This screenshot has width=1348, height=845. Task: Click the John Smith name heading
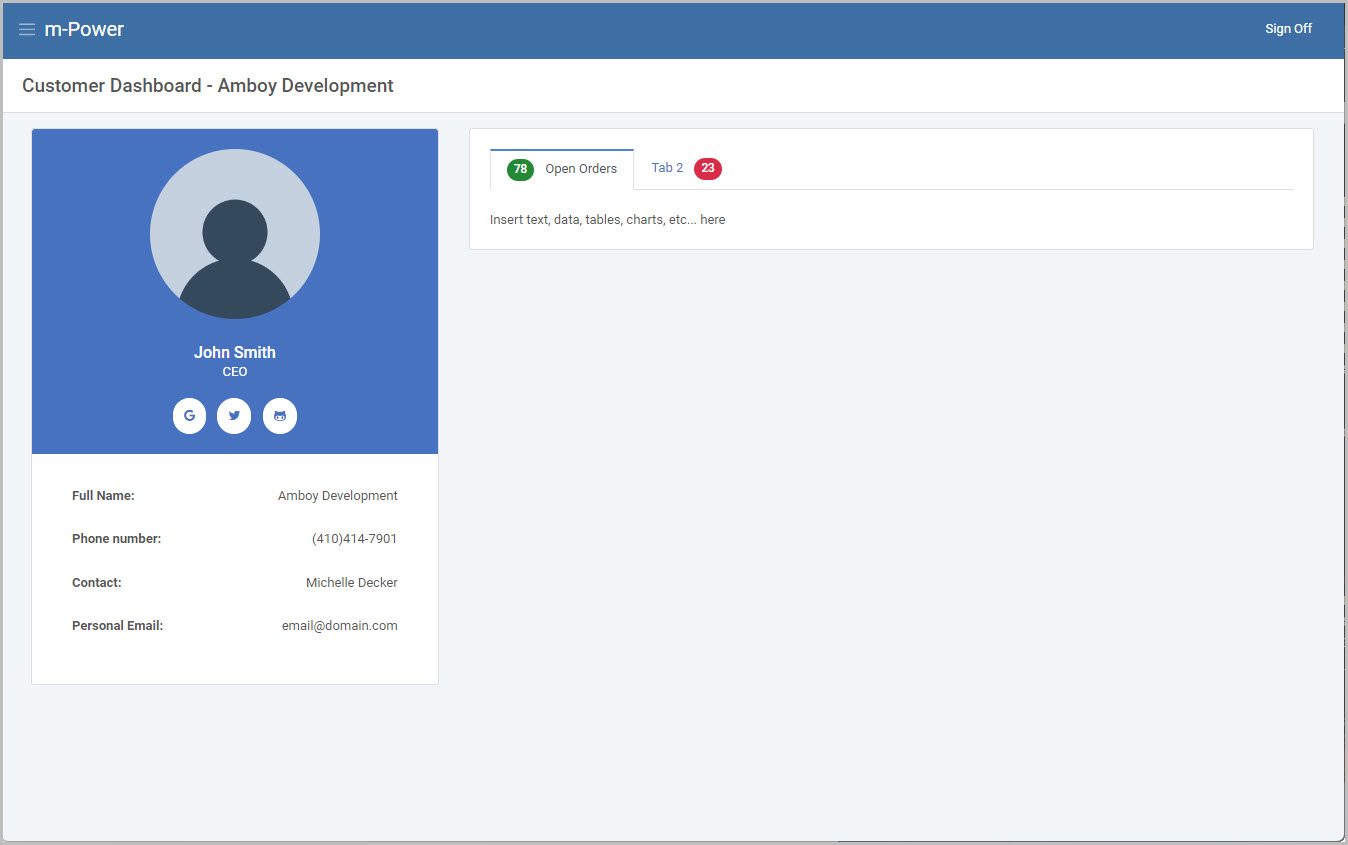(x=235, y=352)
